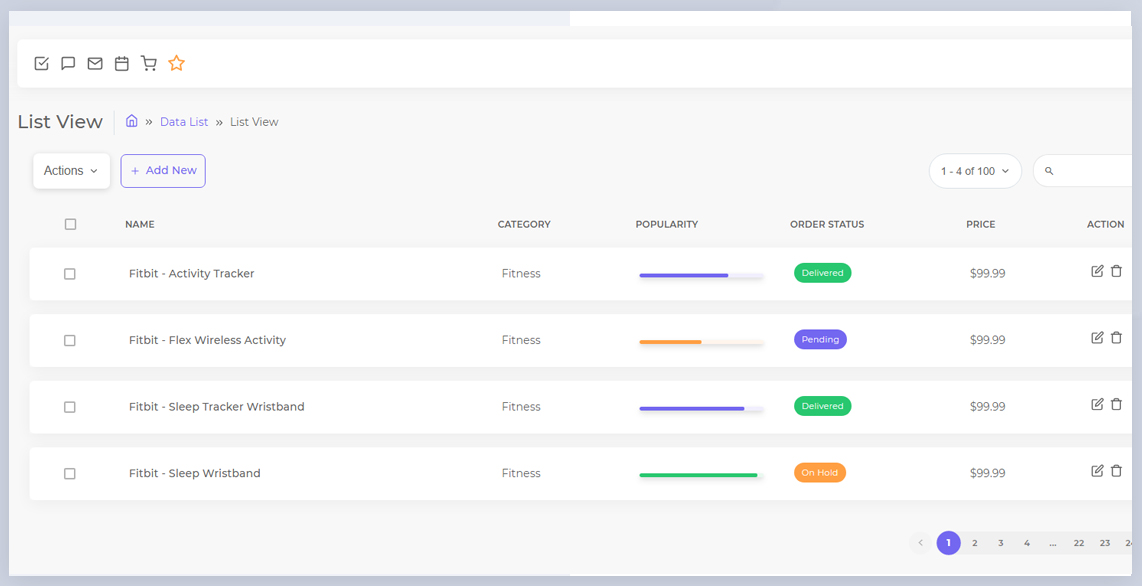
Task: Click the pagination ellipsis between 4 and 22
Action: pyautogui.click(x=1053, y=543)
